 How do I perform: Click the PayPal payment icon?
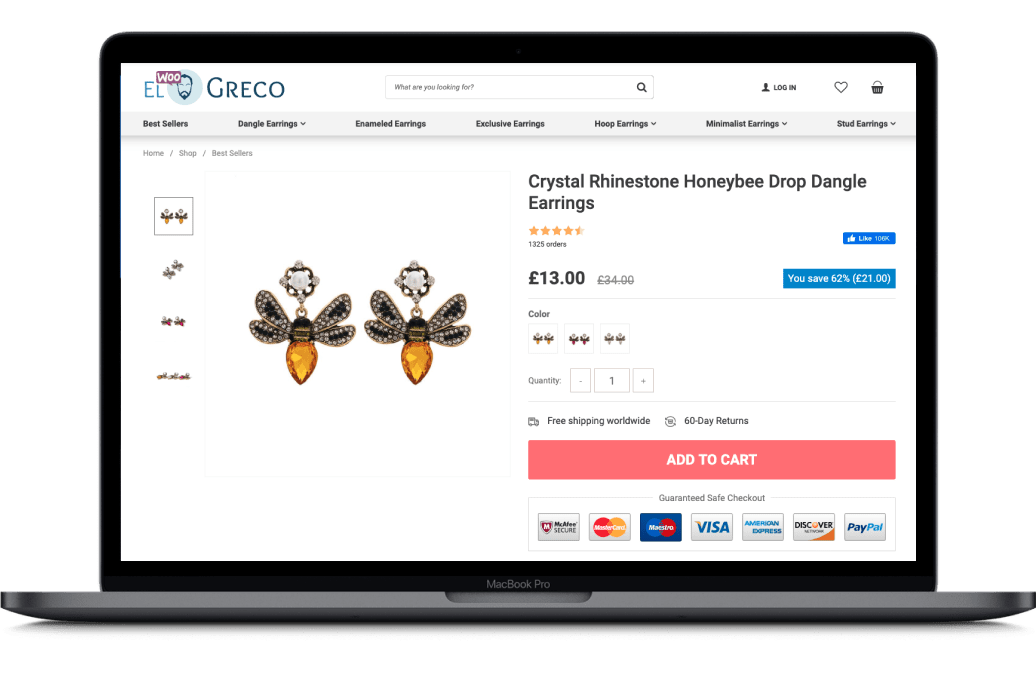[865, 527]
